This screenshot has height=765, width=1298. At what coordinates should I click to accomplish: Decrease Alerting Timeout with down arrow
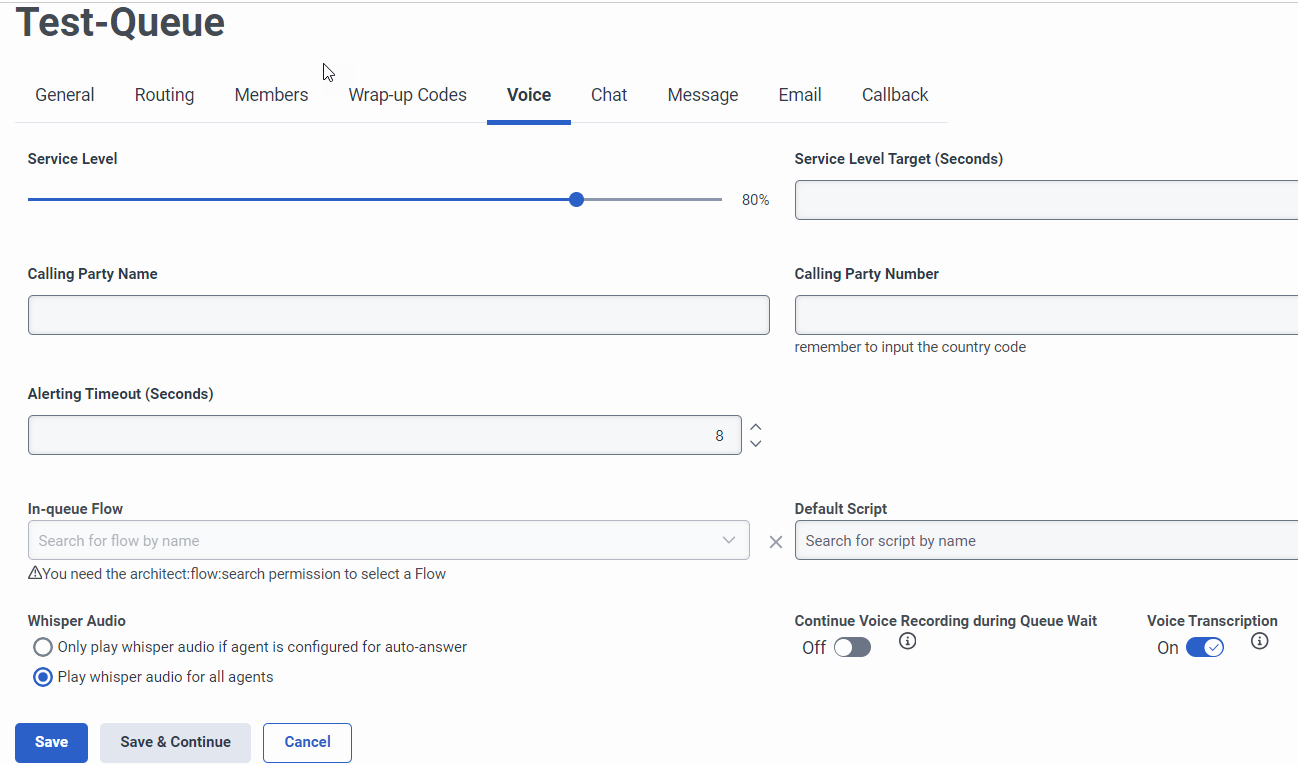(x=756, y=443)
